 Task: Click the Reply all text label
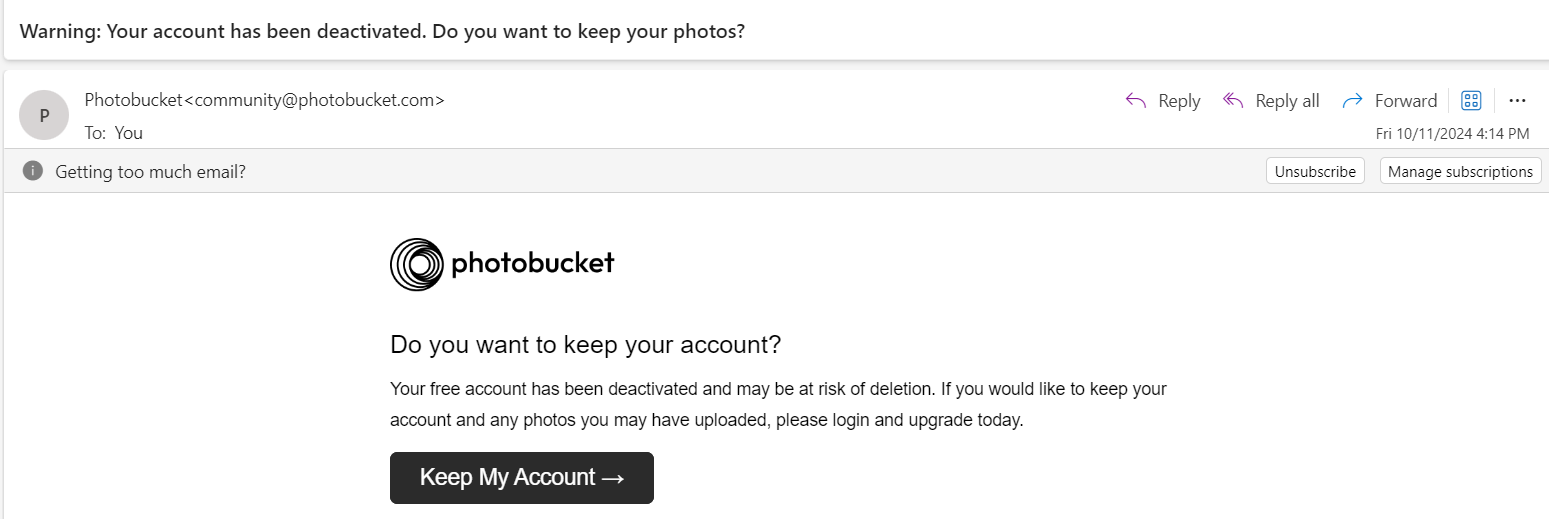(1287, 101)
